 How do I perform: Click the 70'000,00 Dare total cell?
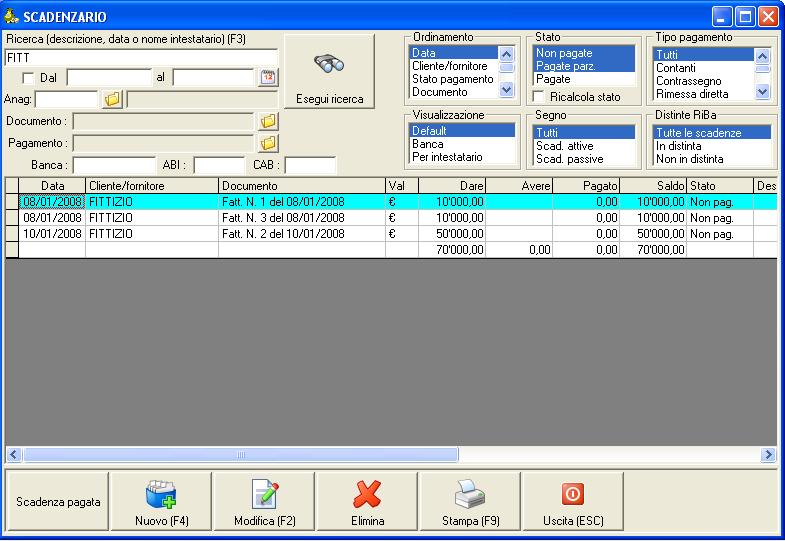452,250
